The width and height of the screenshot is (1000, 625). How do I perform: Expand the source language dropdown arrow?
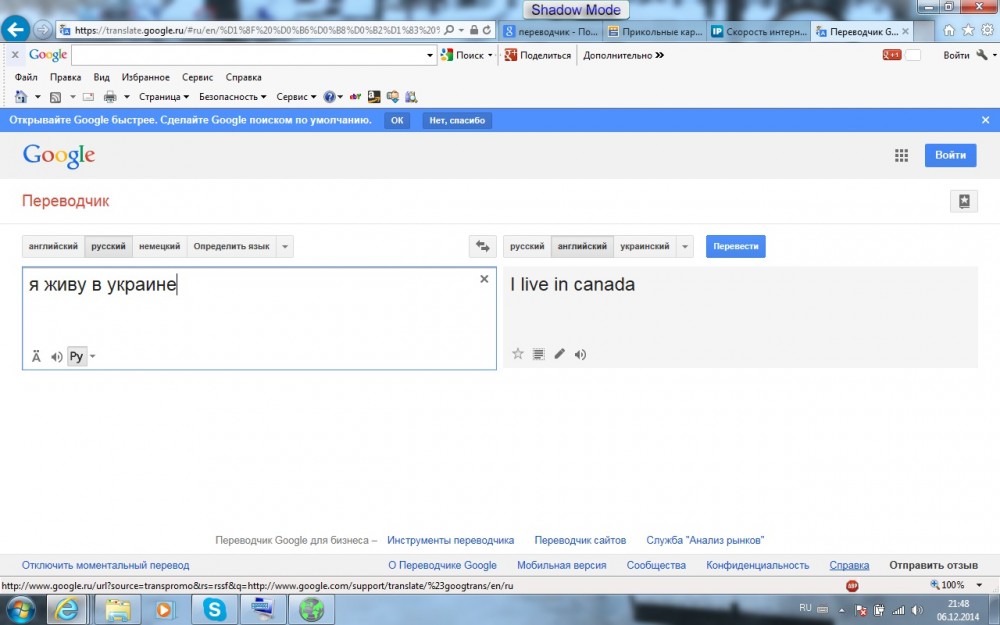[x=285, y=246]
